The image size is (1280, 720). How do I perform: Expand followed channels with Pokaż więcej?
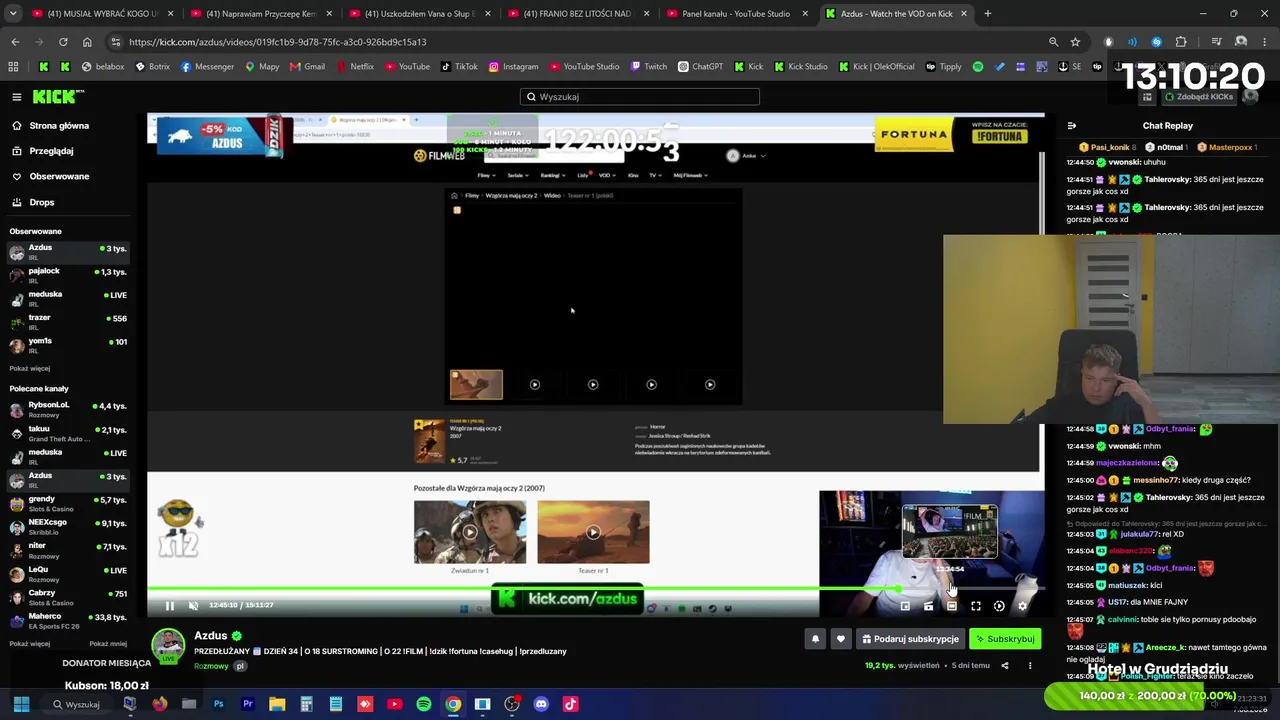coord(29,368)
